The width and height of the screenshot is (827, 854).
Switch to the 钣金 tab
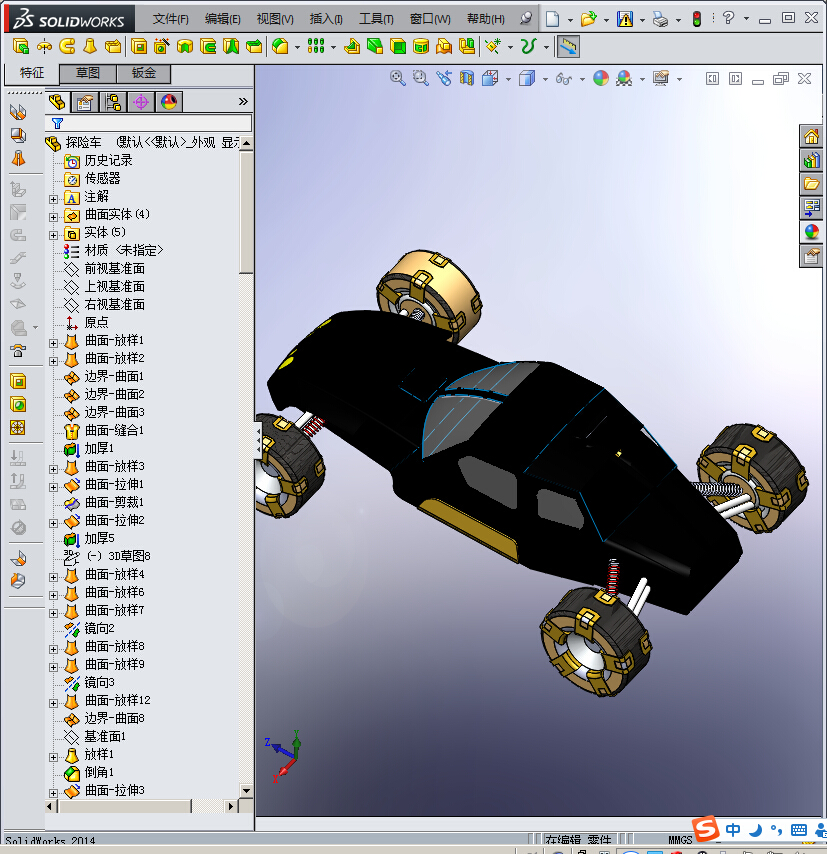pyautogui.click(x=144, y=74)
